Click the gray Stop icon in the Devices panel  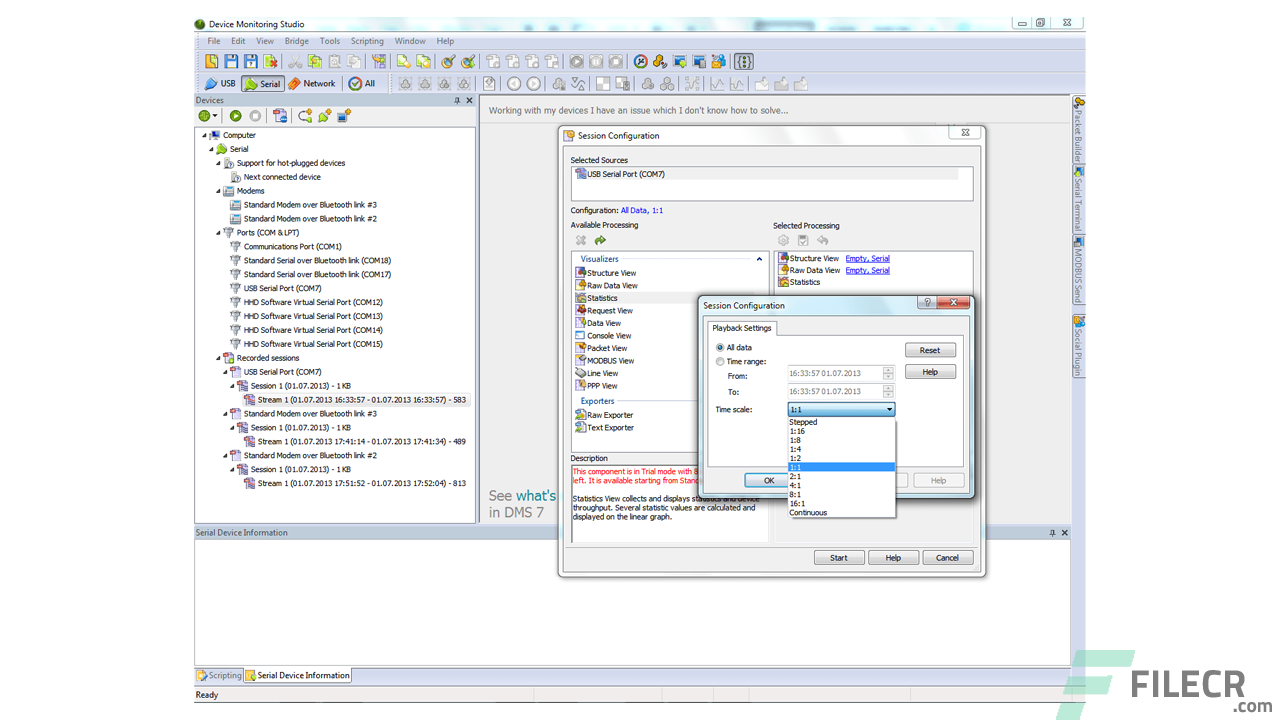click(x=256, y=116)
